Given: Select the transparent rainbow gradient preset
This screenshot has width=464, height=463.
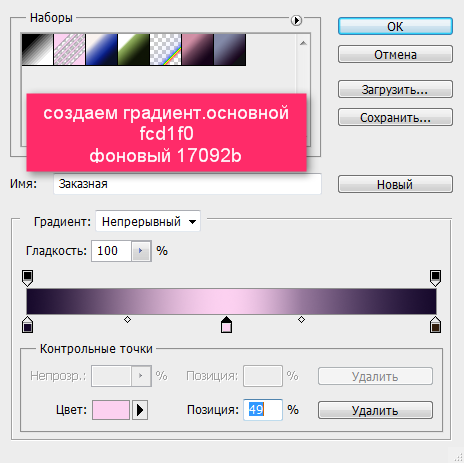Looking at the screenshot, I should tap(166, 49).
